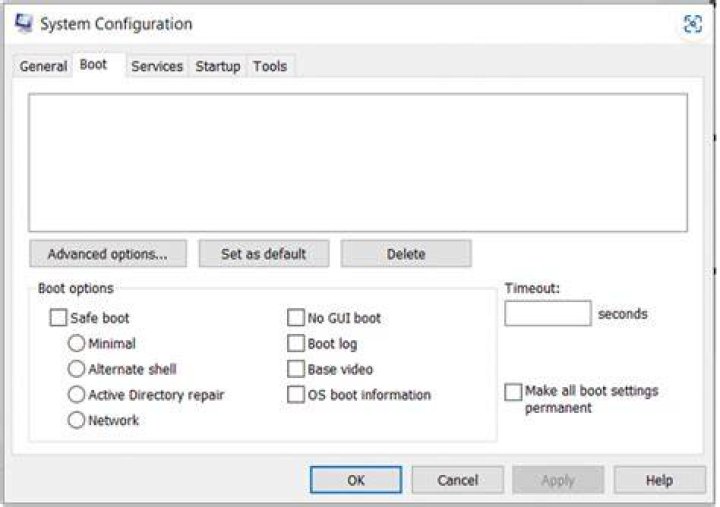The image size is (720, 507).
Task: Open Help for System Configuration
Action: pyautogui.click(x=659, y=480)
